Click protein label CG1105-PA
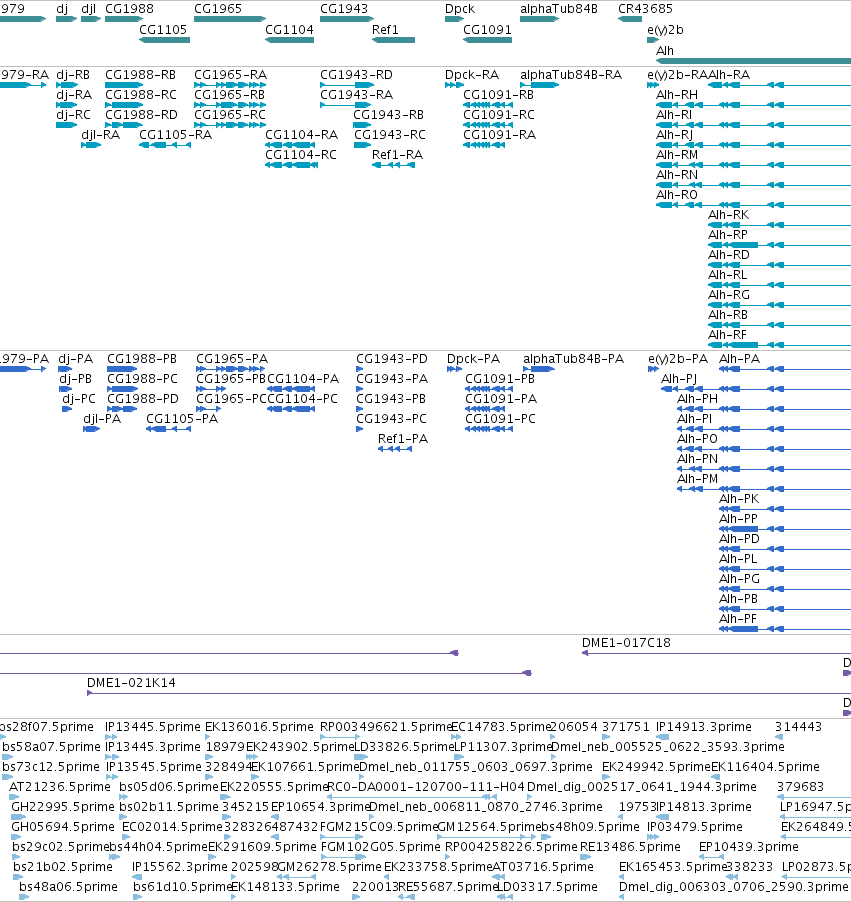Image resolution: width=851 pixels, height=902 pixels. 182,419
